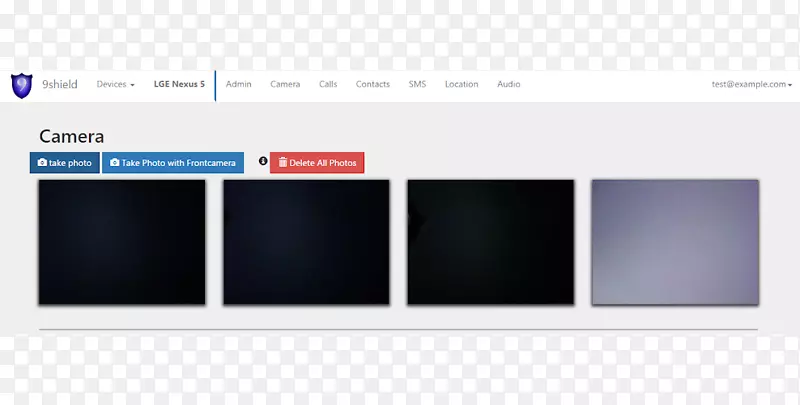Open the Contacts tab
This screenshot has width=800, height=405.
[x=372, y=85]
